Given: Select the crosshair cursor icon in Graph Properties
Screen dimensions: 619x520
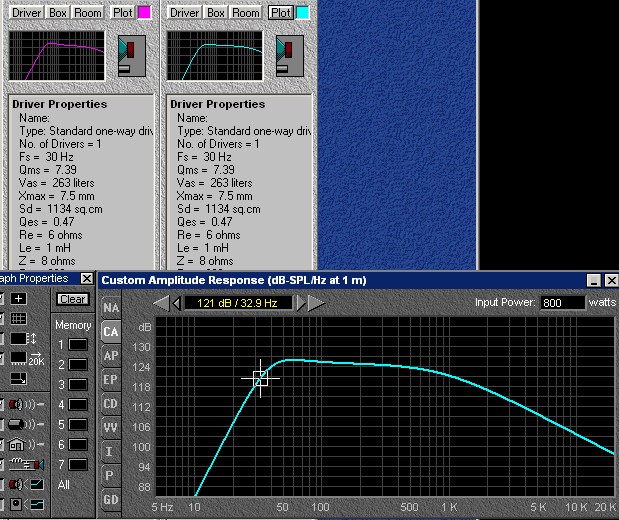Looking at the screenshot, I should [19, 298].
